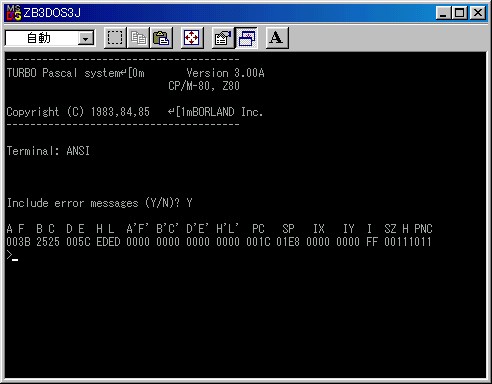Click the 'CP/M-80, Z80' text
Screen dimensions: 492x384
[x=204, y=86]
